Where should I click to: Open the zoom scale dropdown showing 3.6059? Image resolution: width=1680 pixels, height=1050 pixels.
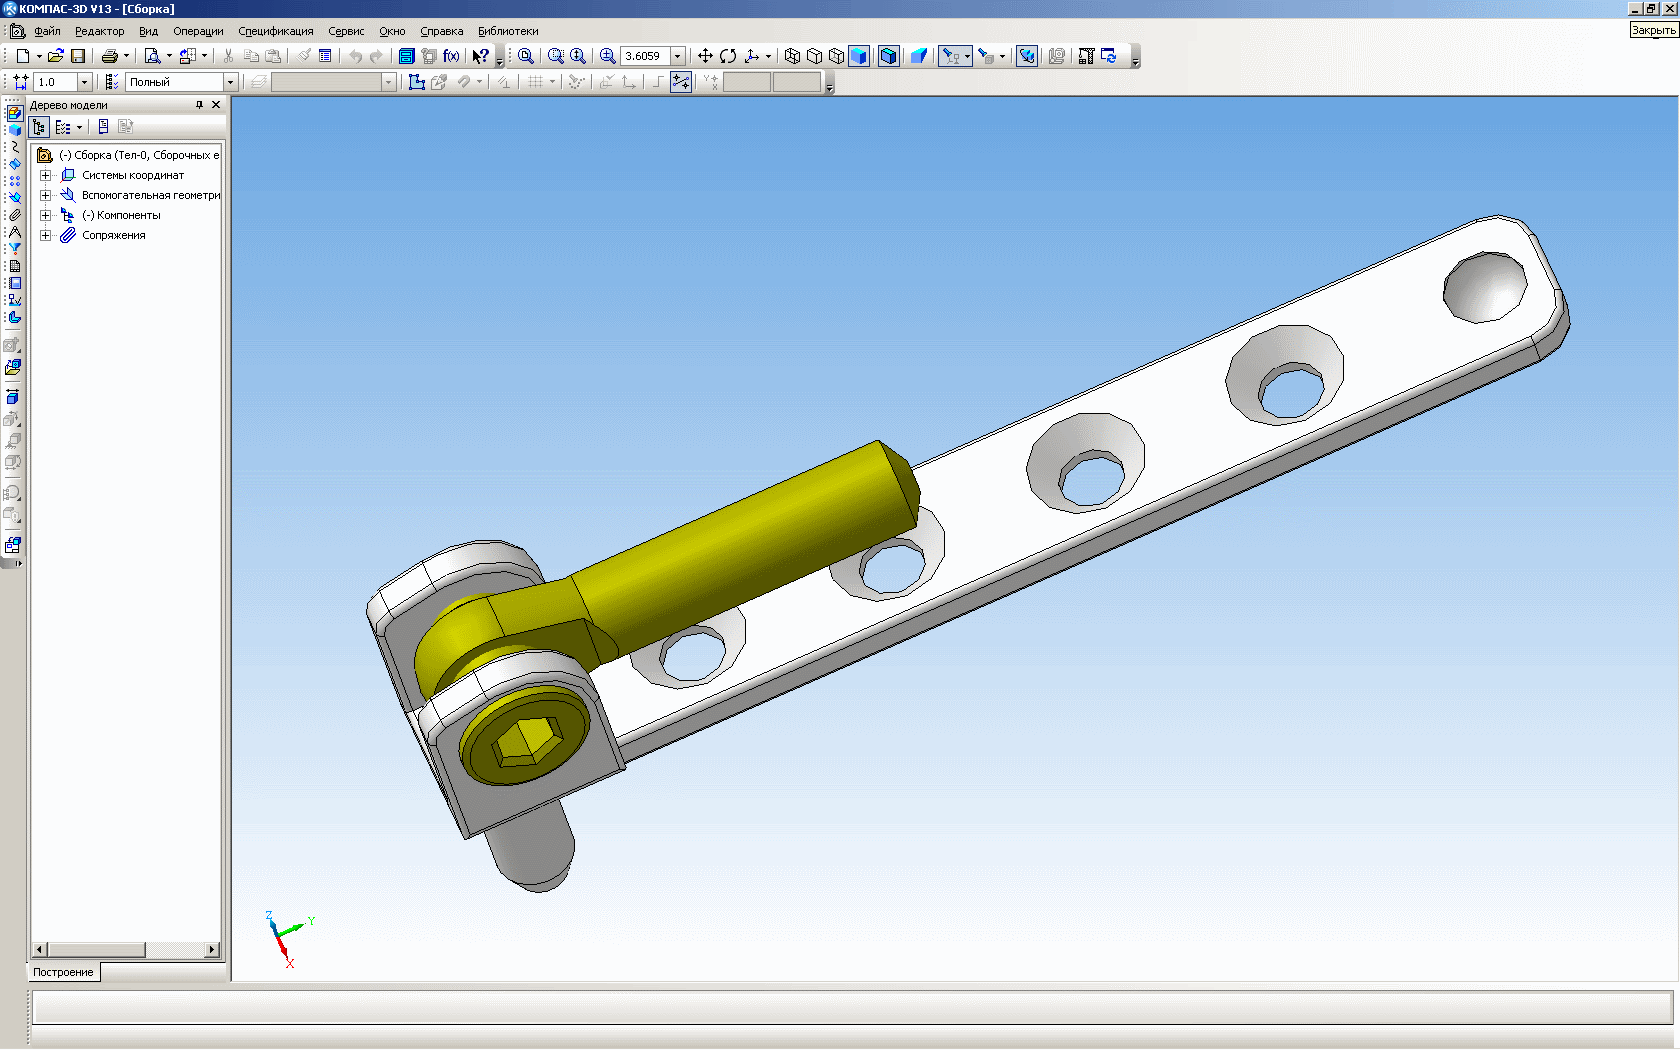678,56
